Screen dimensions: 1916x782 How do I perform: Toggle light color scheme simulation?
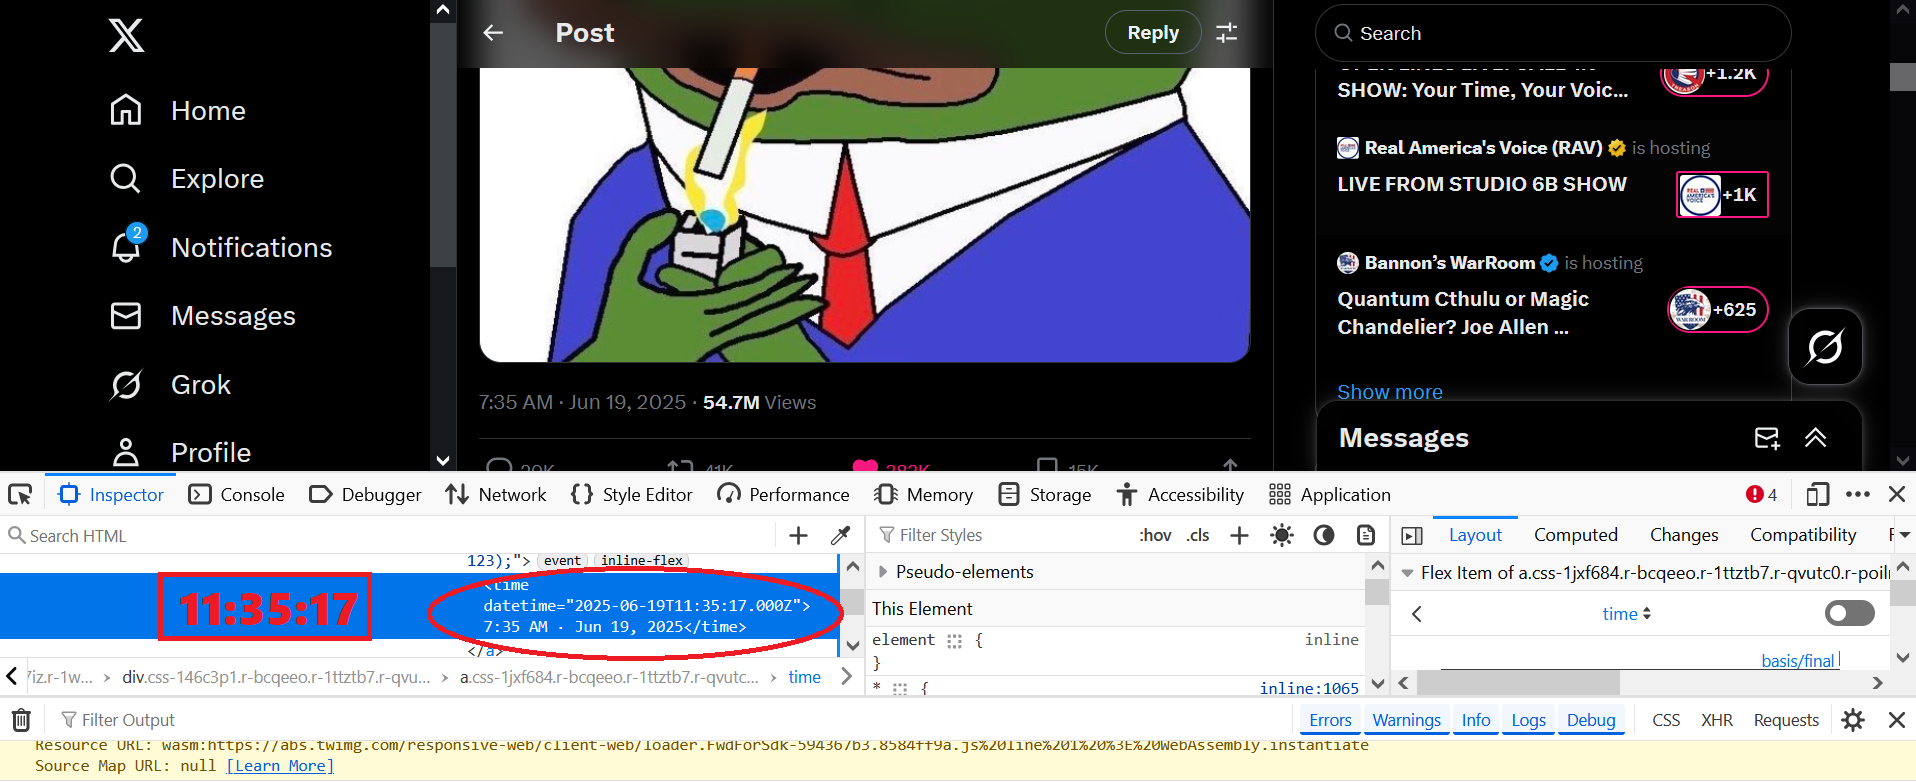(1282, 536)
